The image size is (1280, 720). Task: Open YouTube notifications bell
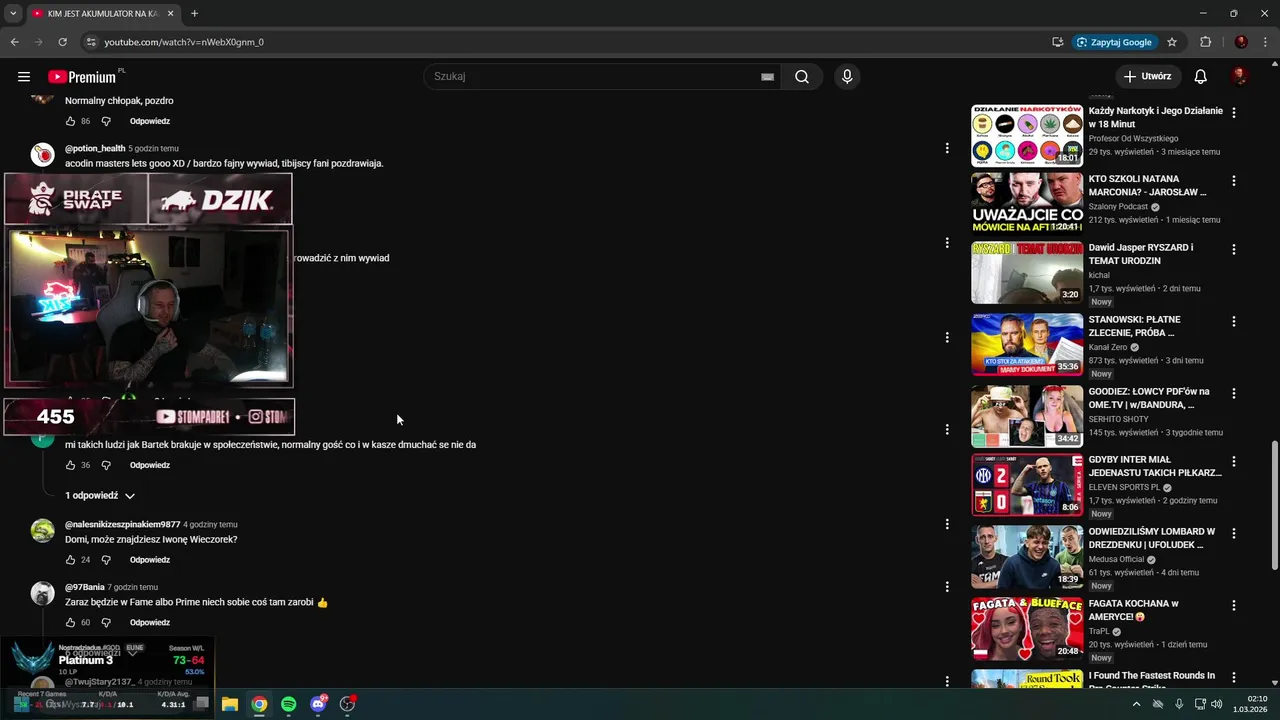point(1201,77)
